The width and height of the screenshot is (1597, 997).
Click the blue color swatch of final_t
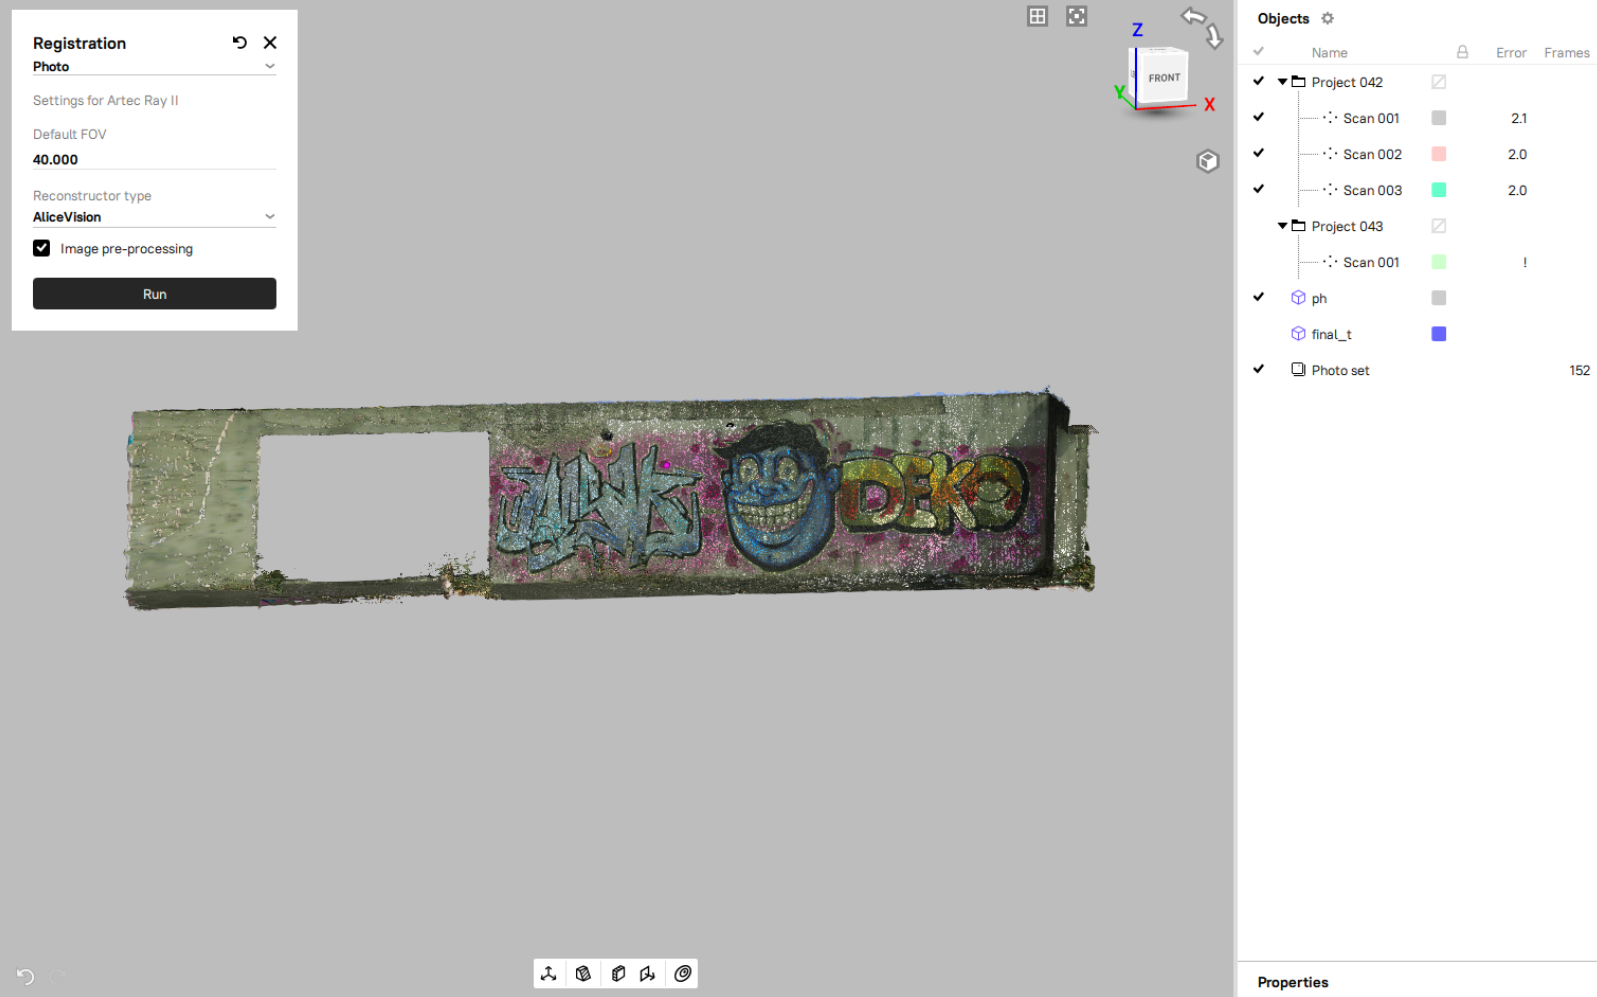tap(1439, 334)
